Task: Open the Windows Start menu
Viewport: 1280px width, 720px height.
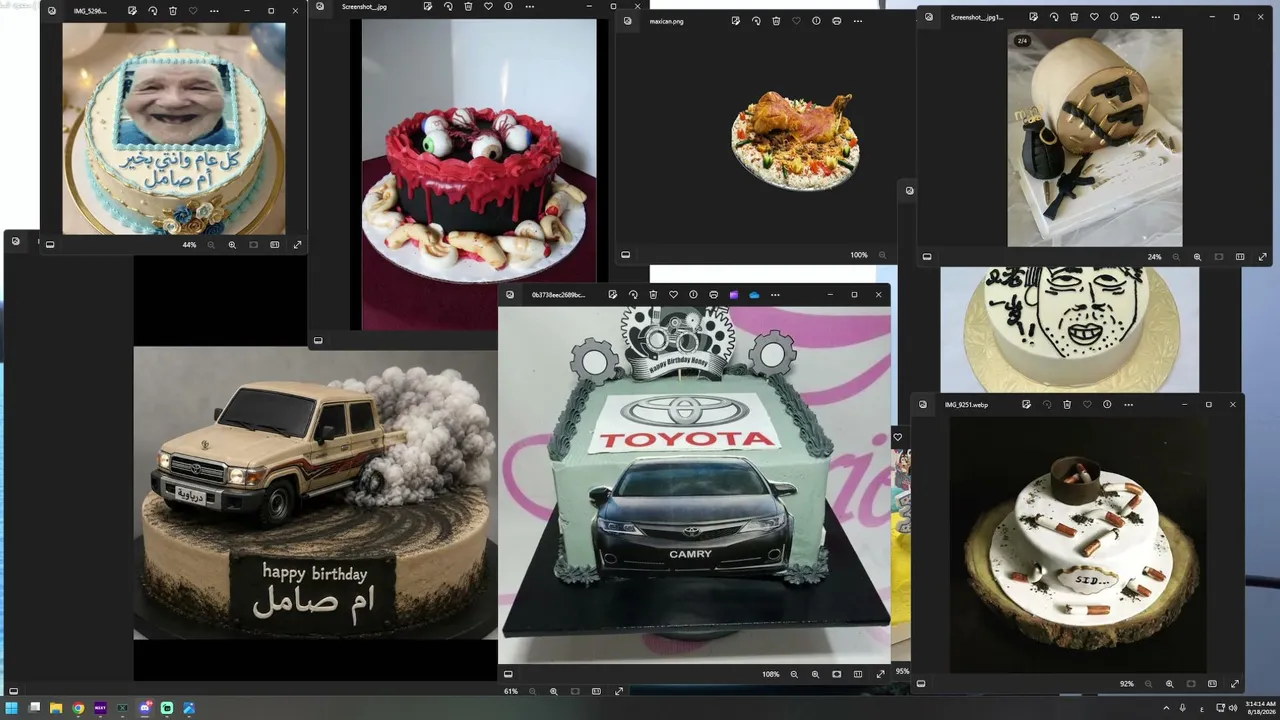Action: pos(12,708)
